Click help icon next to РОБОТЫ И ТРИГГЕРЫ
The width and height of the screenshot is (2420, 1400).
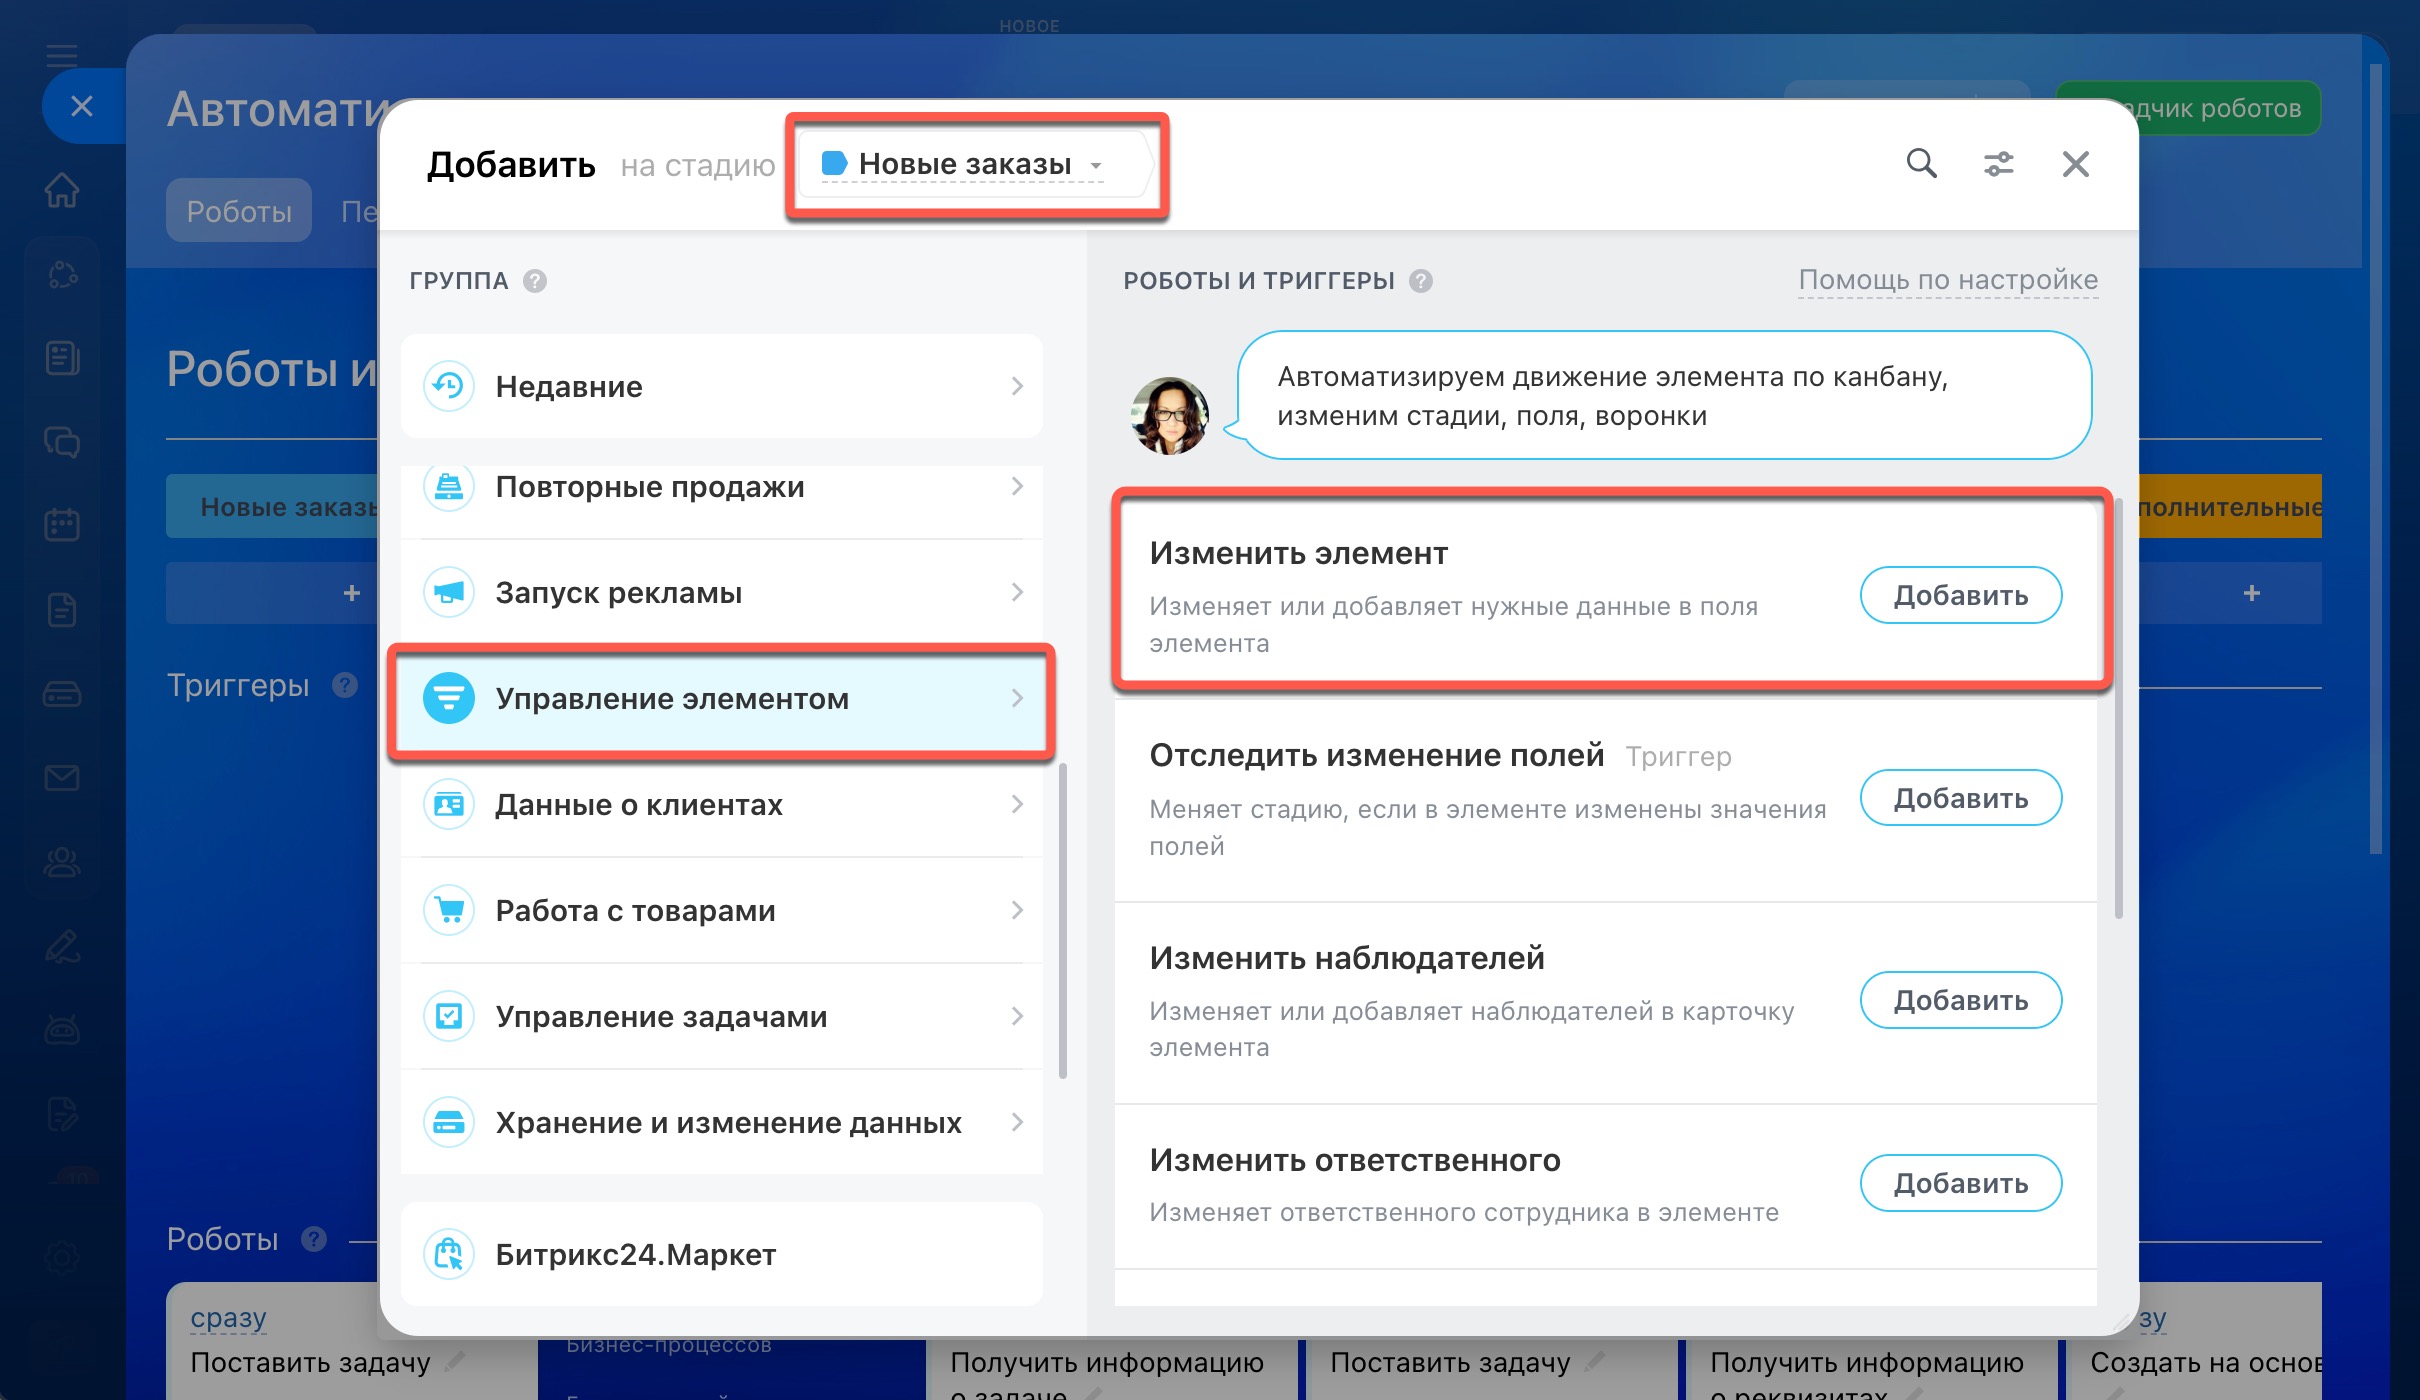tap(1421, 281)
